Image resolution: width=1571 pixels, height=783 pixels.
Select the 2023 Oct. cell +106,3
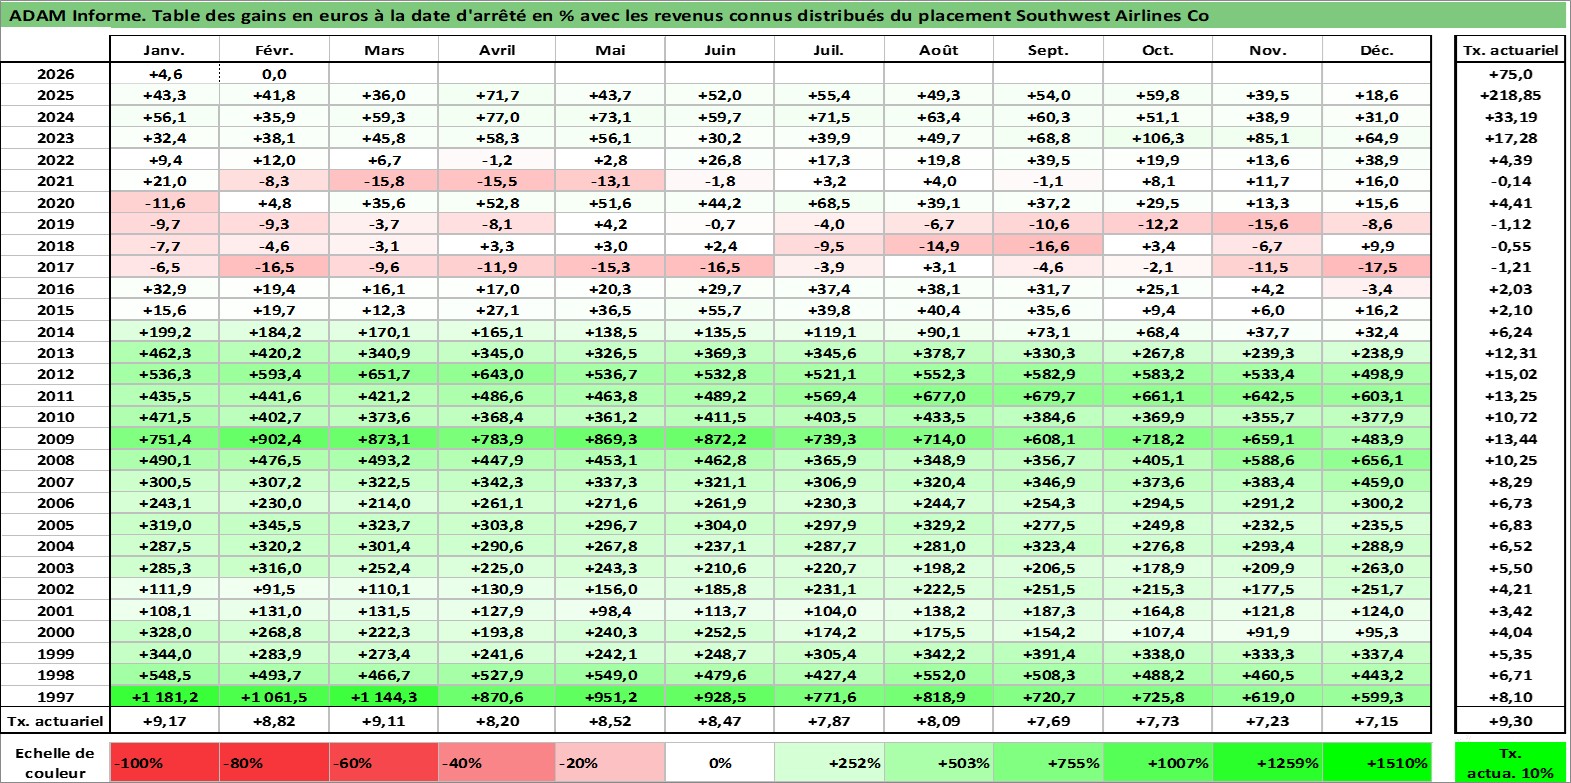coord(1158,138)
